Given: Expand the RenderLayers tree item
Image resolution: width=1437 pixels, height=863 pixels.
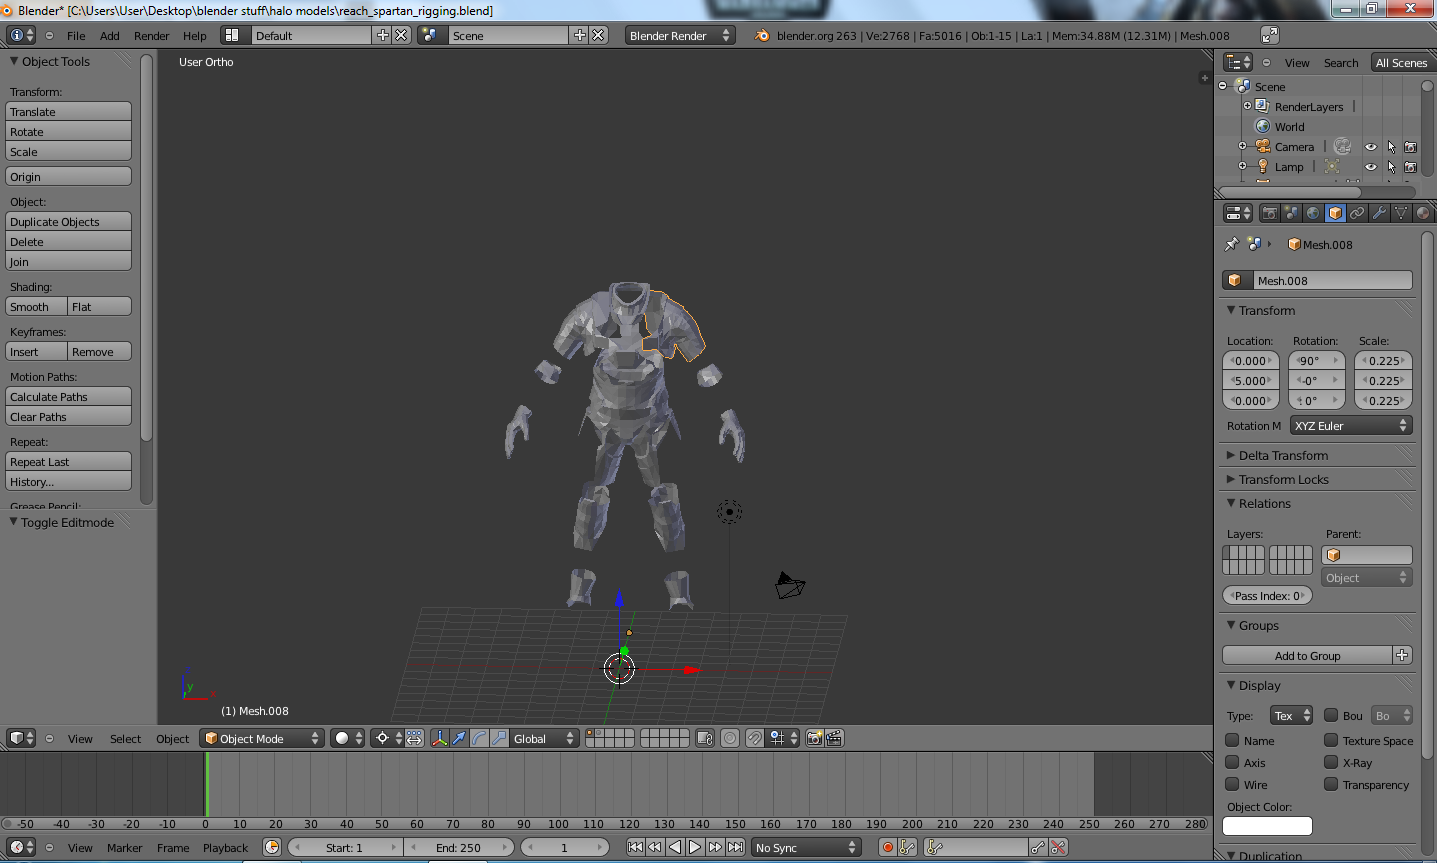Looking at the screenshot, I should click(1247, 106).
